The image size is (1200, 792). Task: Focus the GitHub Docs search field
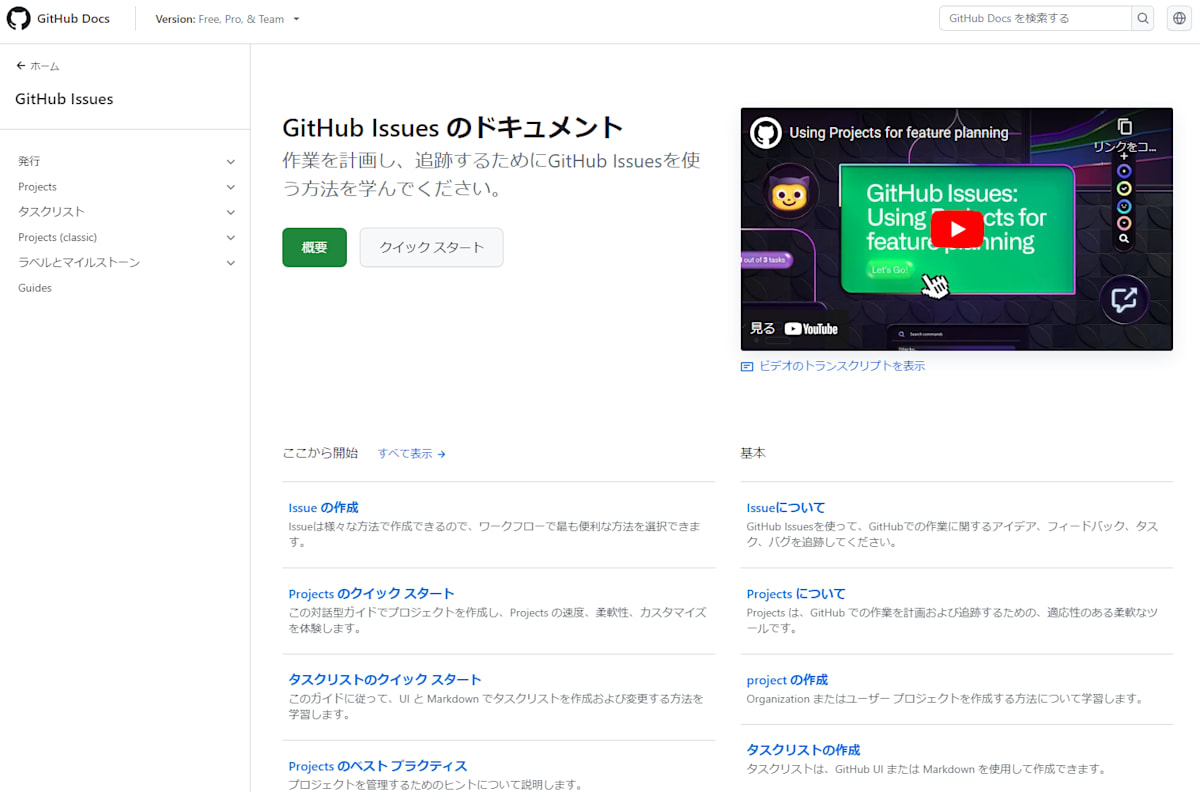(1035, 18)
